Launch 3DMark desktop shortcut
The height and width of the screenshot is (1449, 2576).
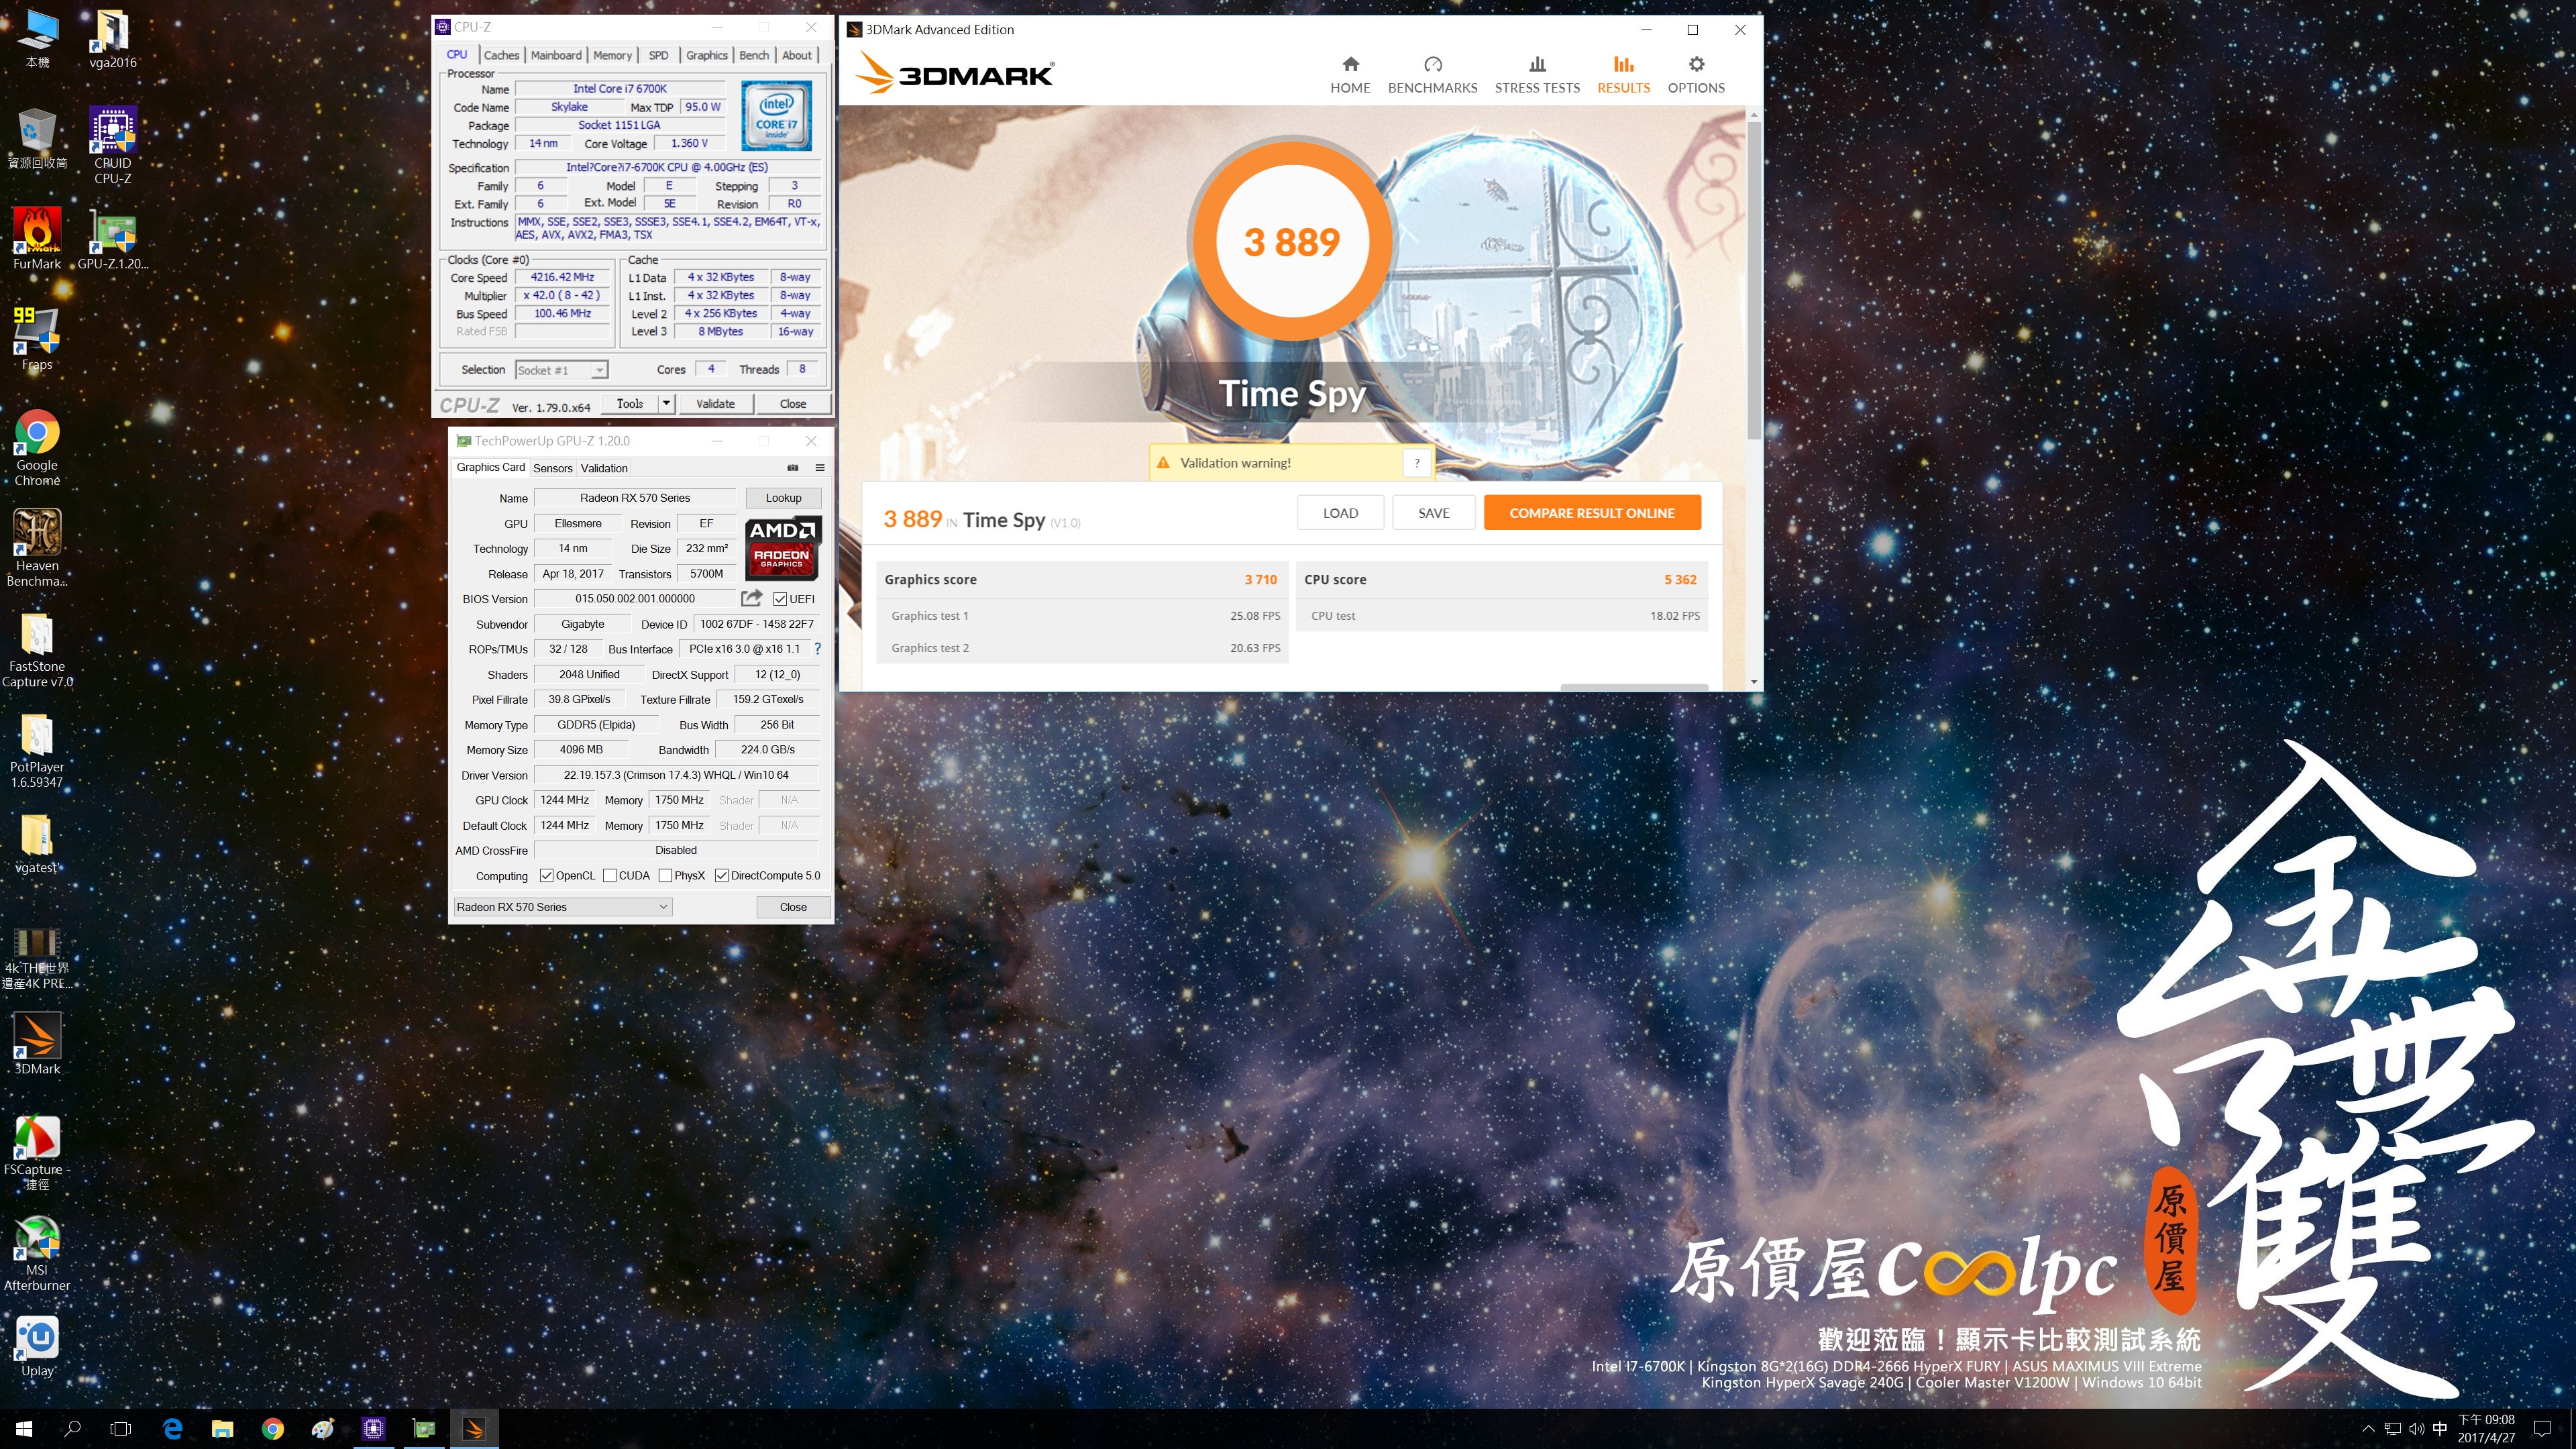click(37, 1044)
